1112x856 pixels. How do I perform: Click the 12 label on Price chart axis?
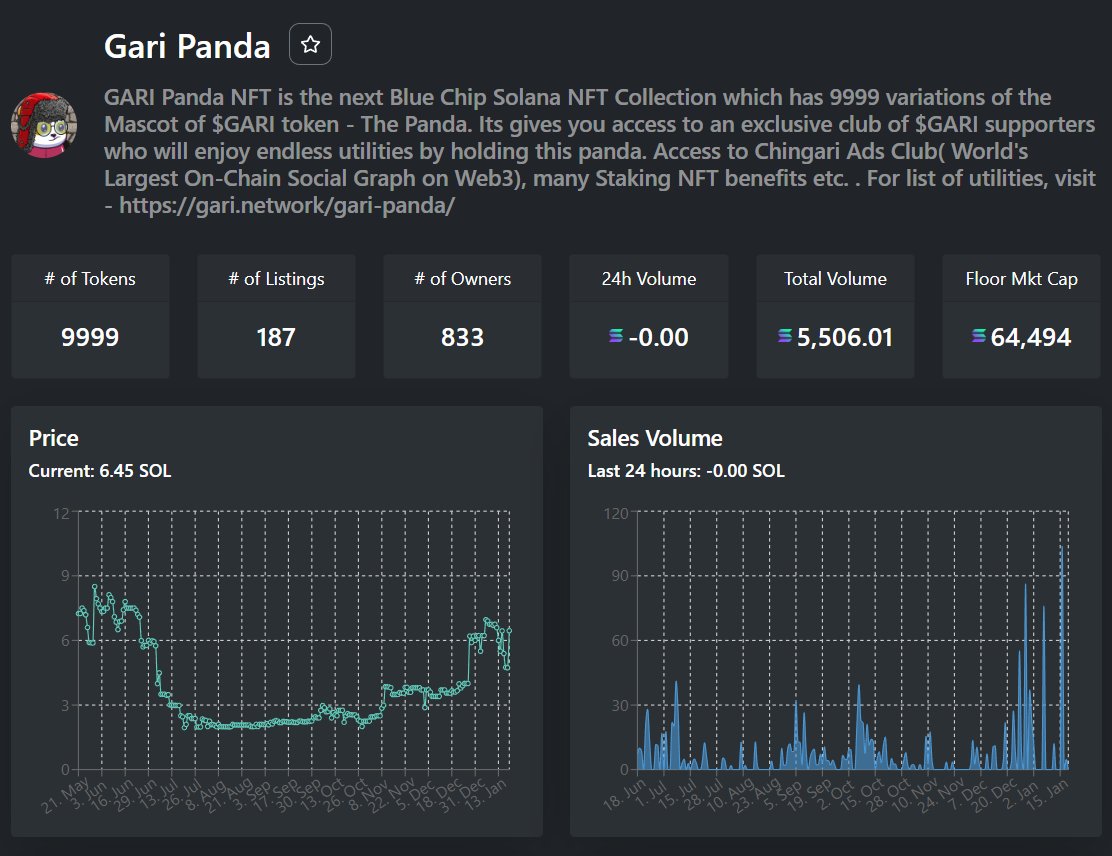click(x=61, y=513)
